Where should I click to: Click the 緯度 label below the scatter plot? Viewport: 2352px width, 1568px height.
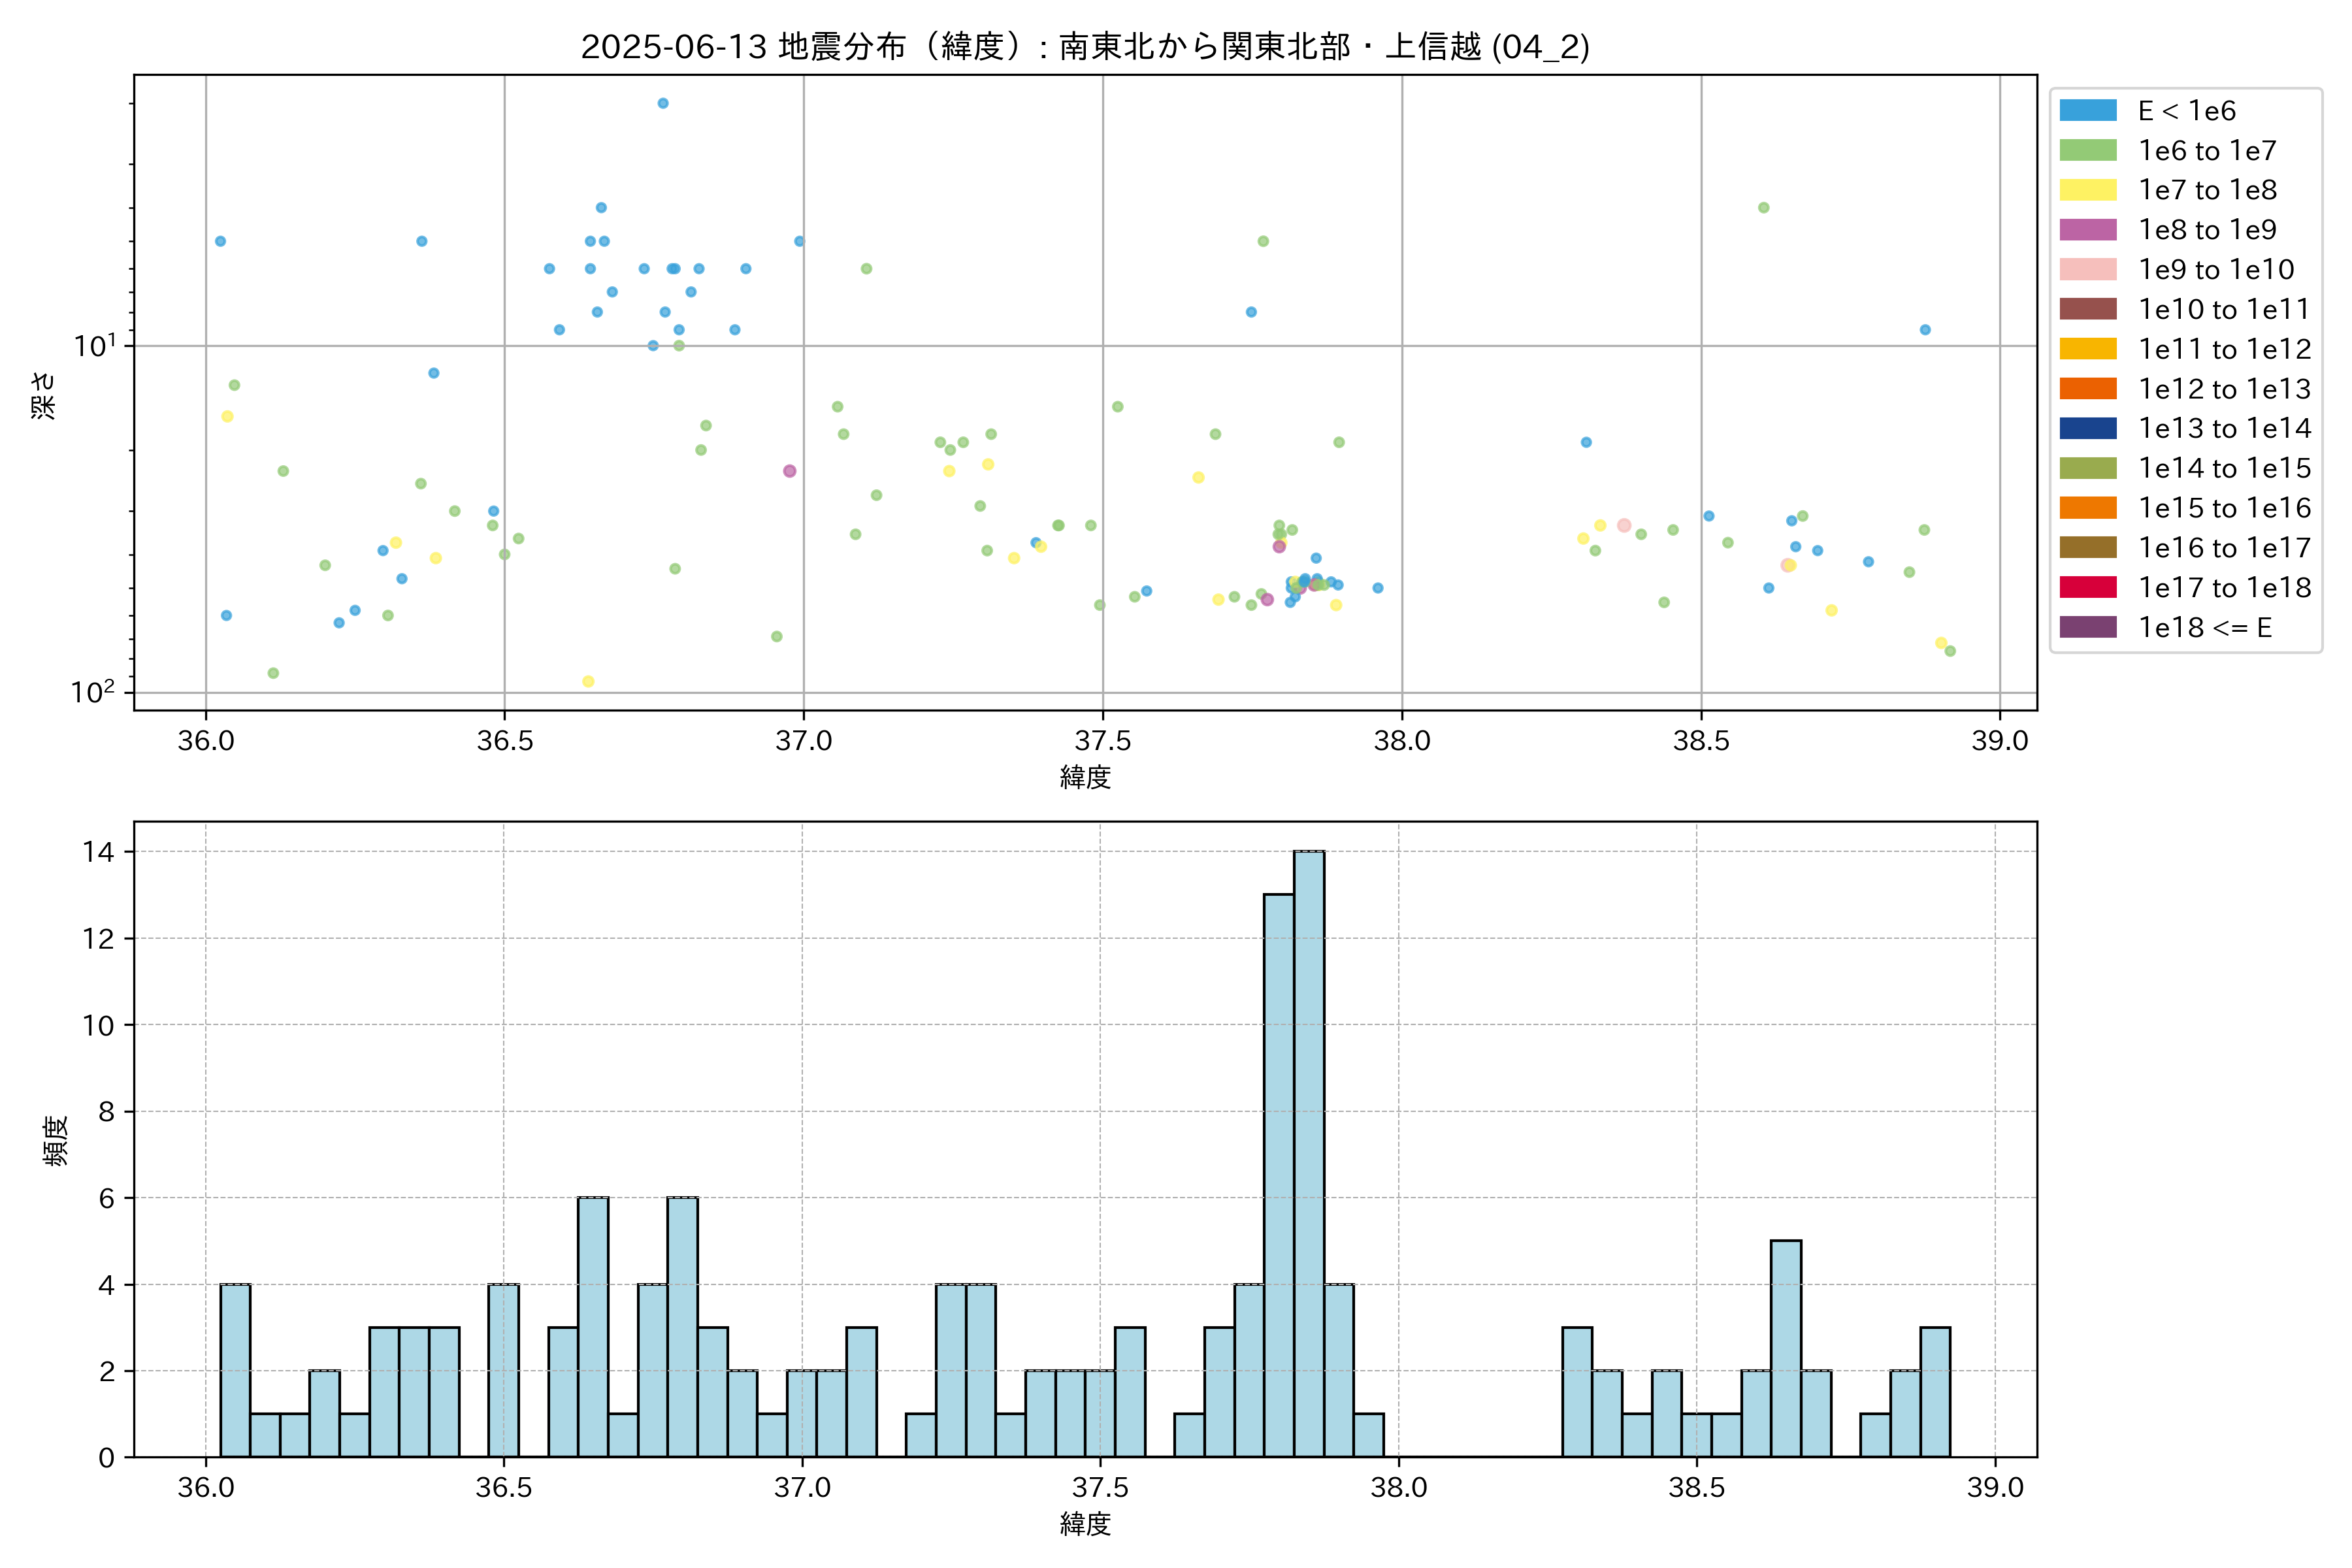tap(1085, 777)
